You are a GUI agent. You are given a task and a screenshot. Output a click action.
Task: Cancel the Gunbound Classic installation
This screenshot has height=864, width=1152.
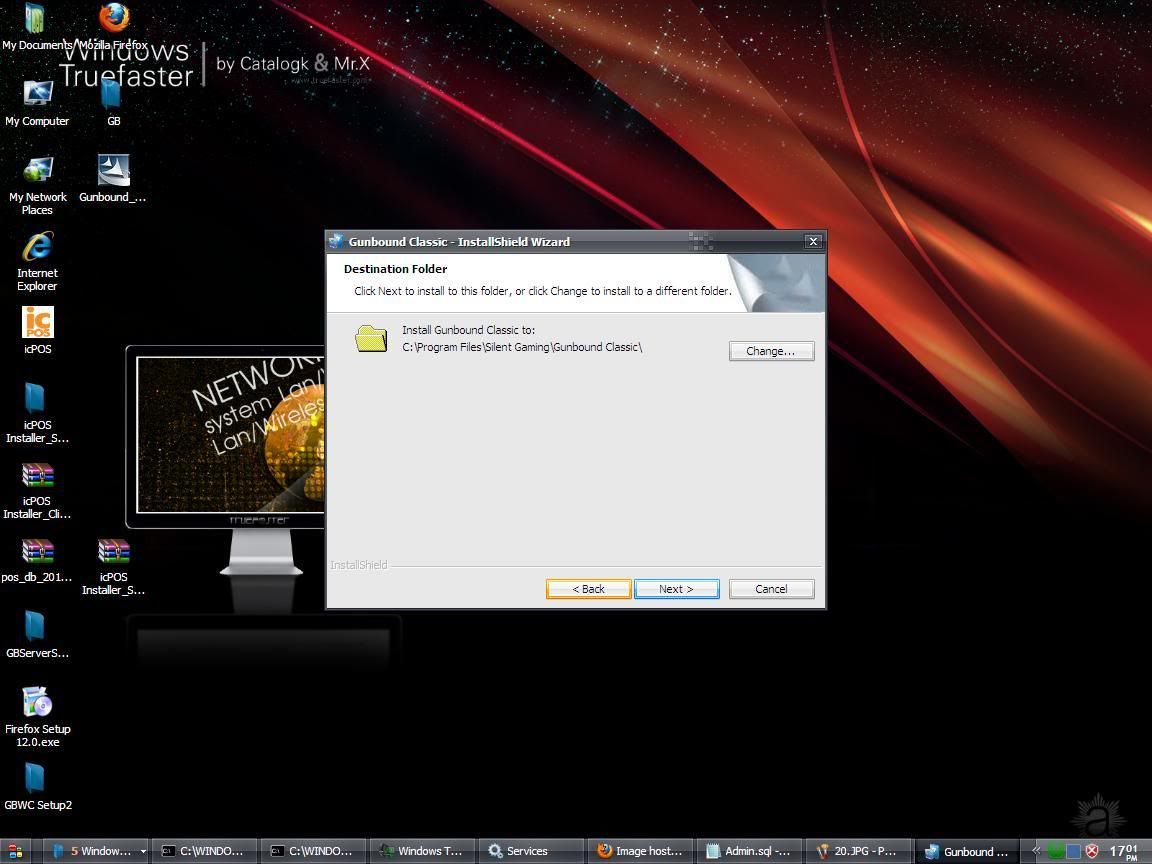click(771, 589)
